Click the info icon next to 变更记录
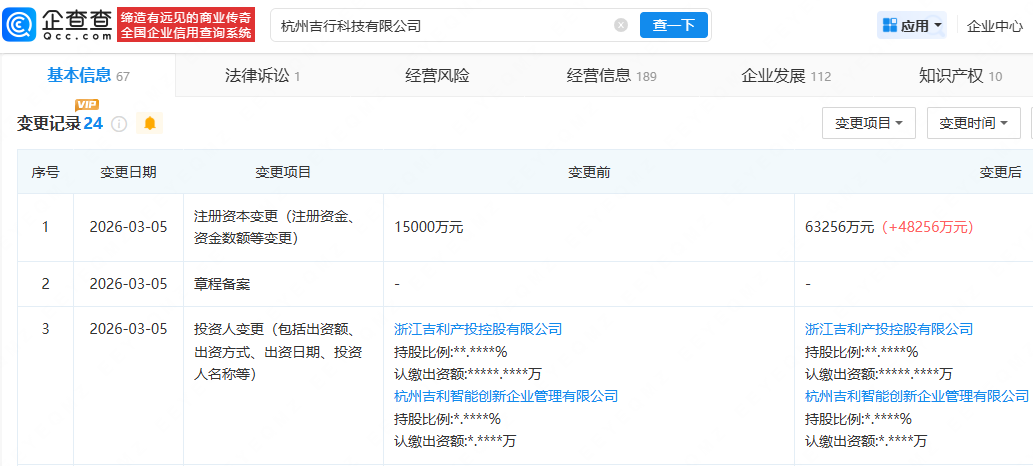Viewport: 1033px width, 466px height. [x=119, y=124]
